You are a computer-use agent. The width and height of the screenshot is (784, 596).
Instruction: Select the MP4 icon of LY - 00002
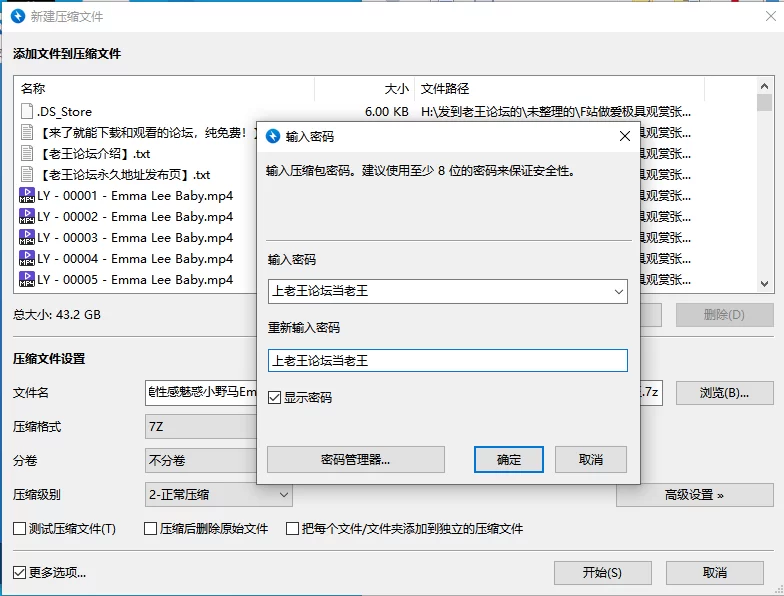(x=27, y=216)
